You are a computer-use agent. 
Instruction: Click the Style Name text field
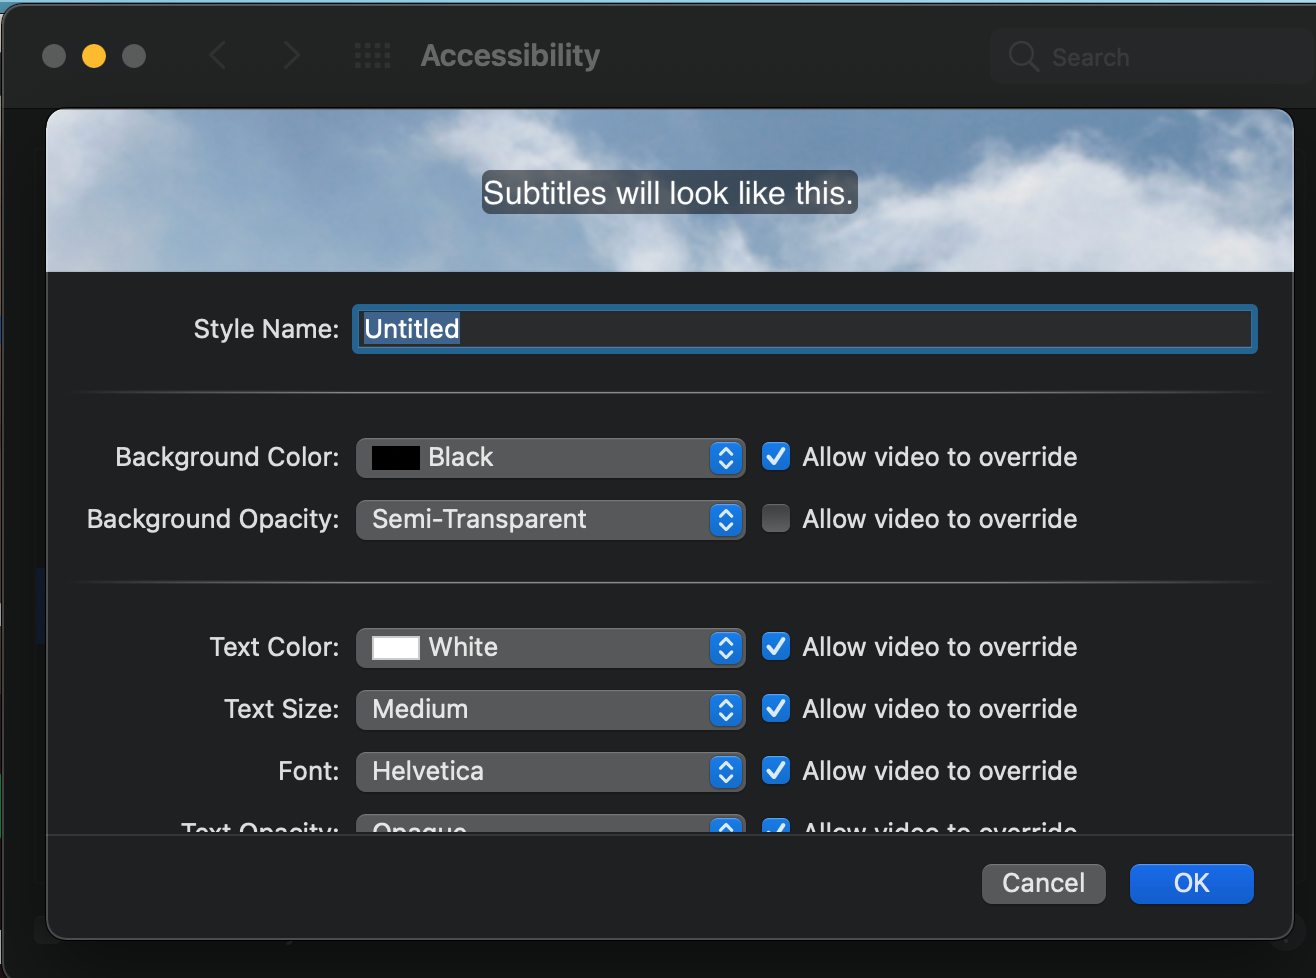click(804, 329)
